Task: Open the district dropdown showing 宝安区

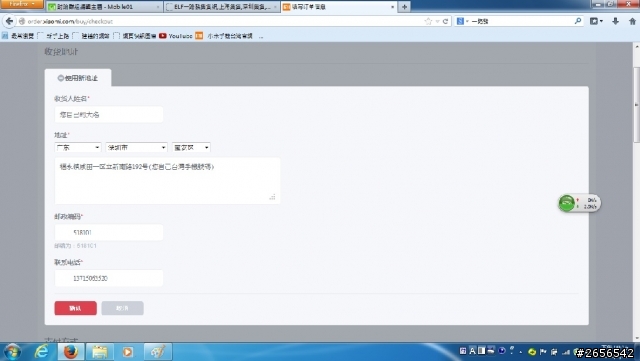Action: (x=191, y=147)
